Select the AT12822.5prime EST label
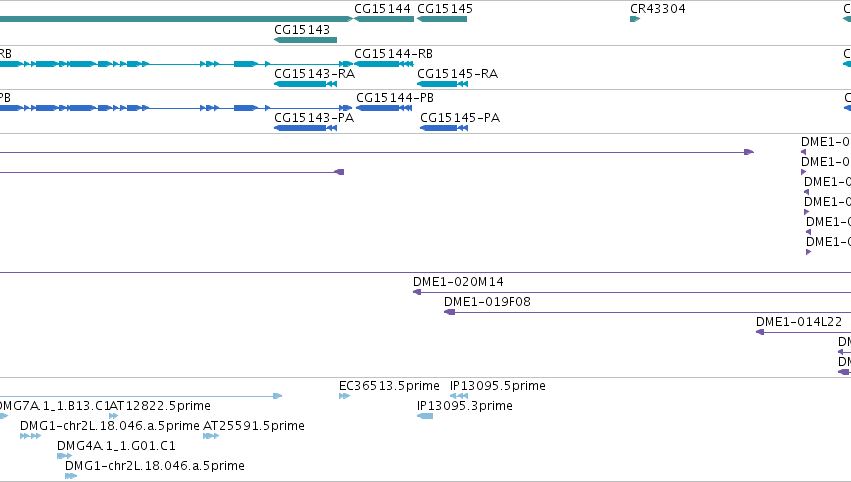 click(x=160, y=406)
